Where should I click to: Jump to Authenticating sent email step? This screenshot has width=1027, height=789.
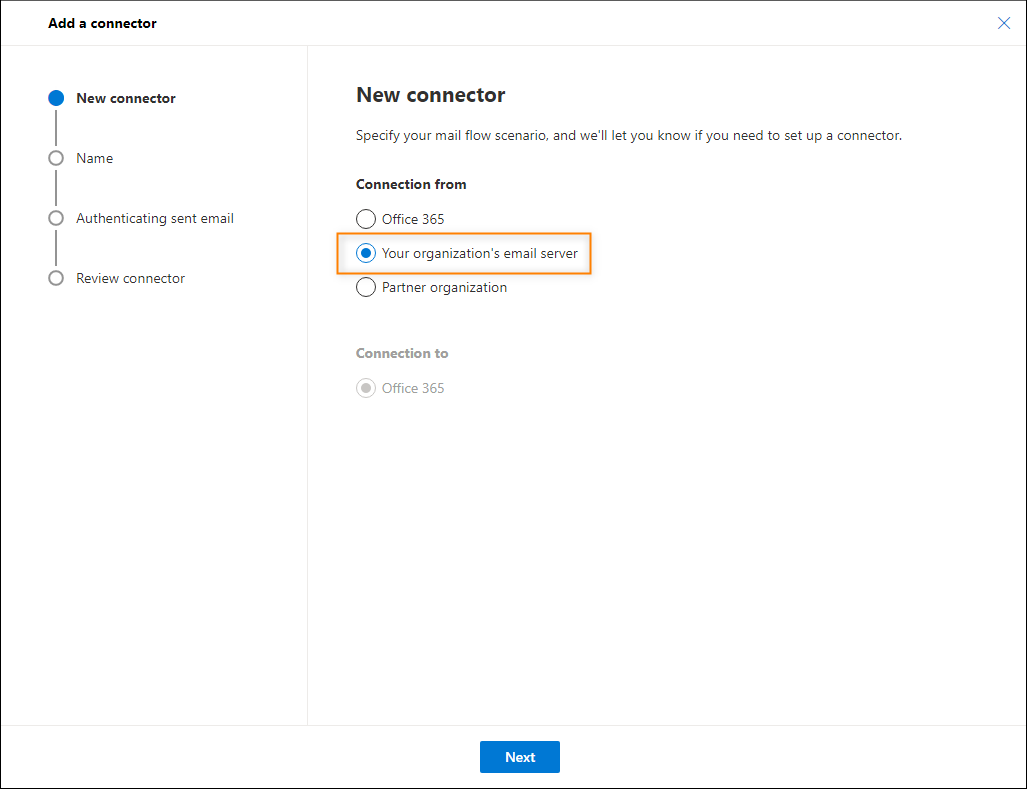(155, 219)
